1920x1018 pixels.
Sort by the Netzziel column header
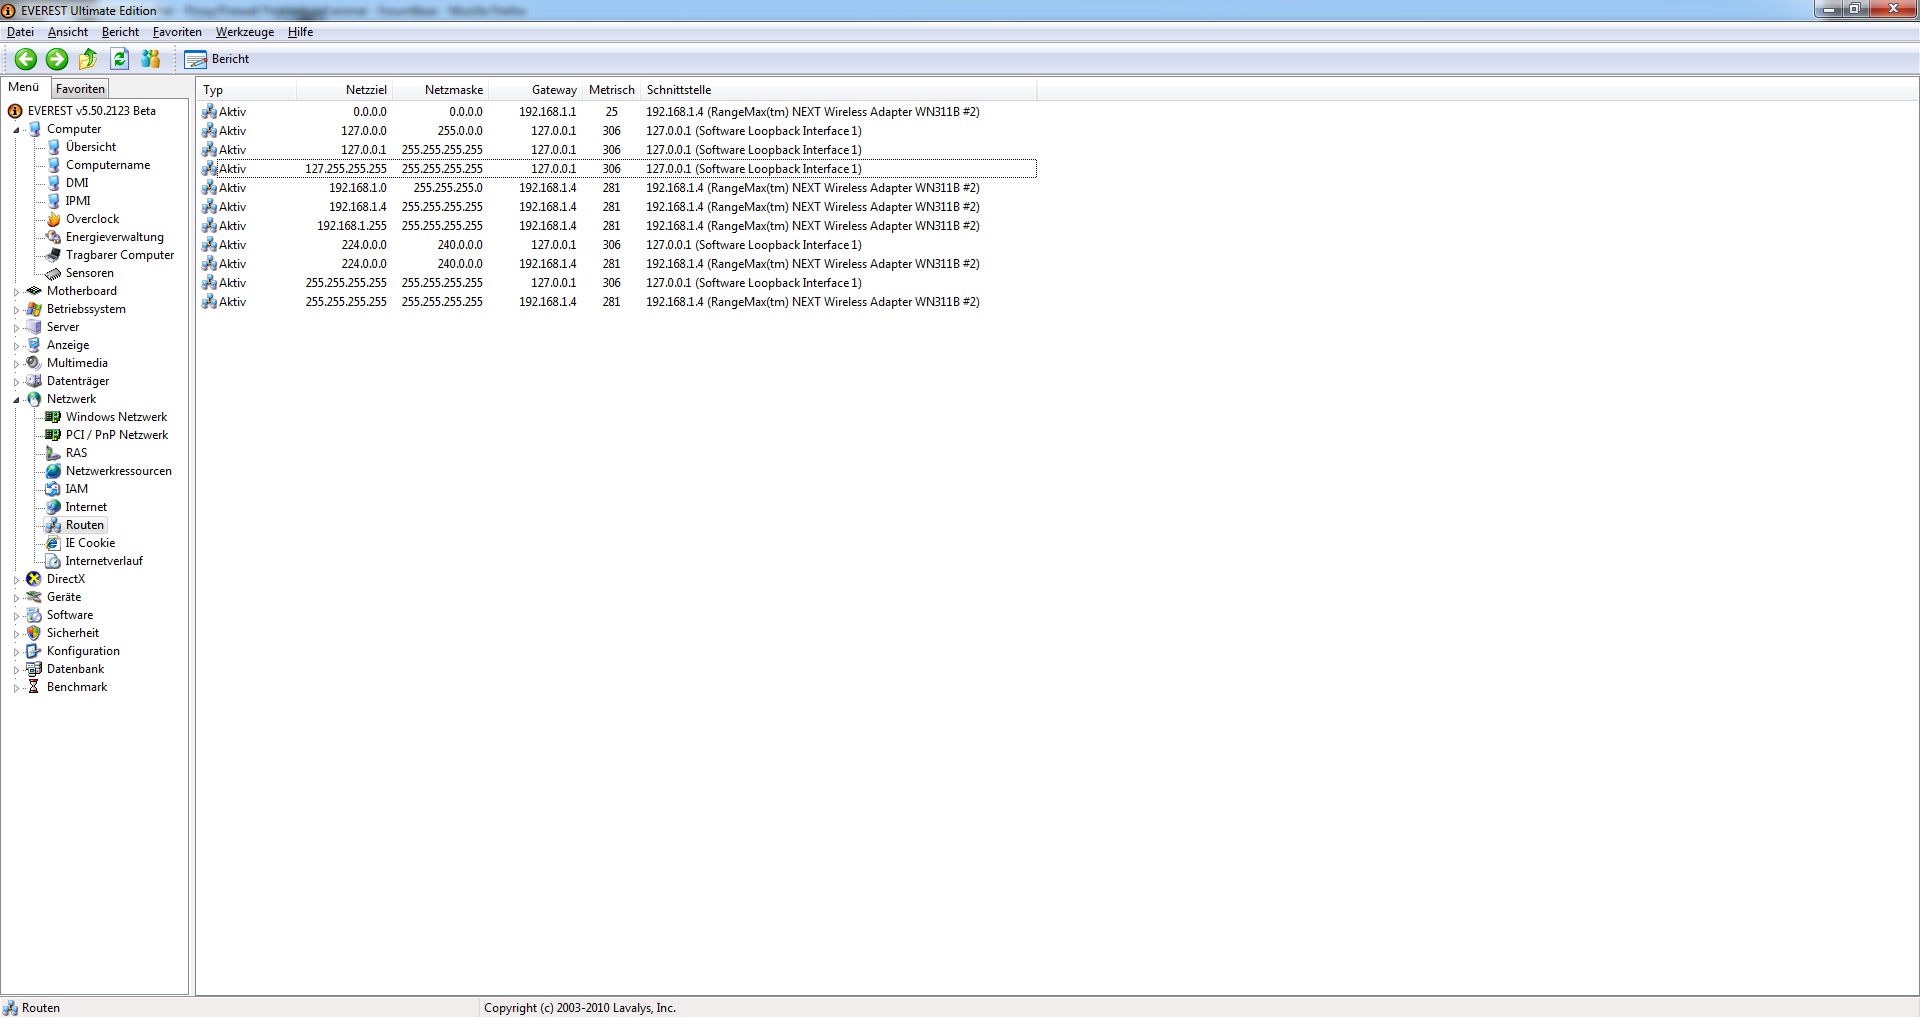click(345, 90)
